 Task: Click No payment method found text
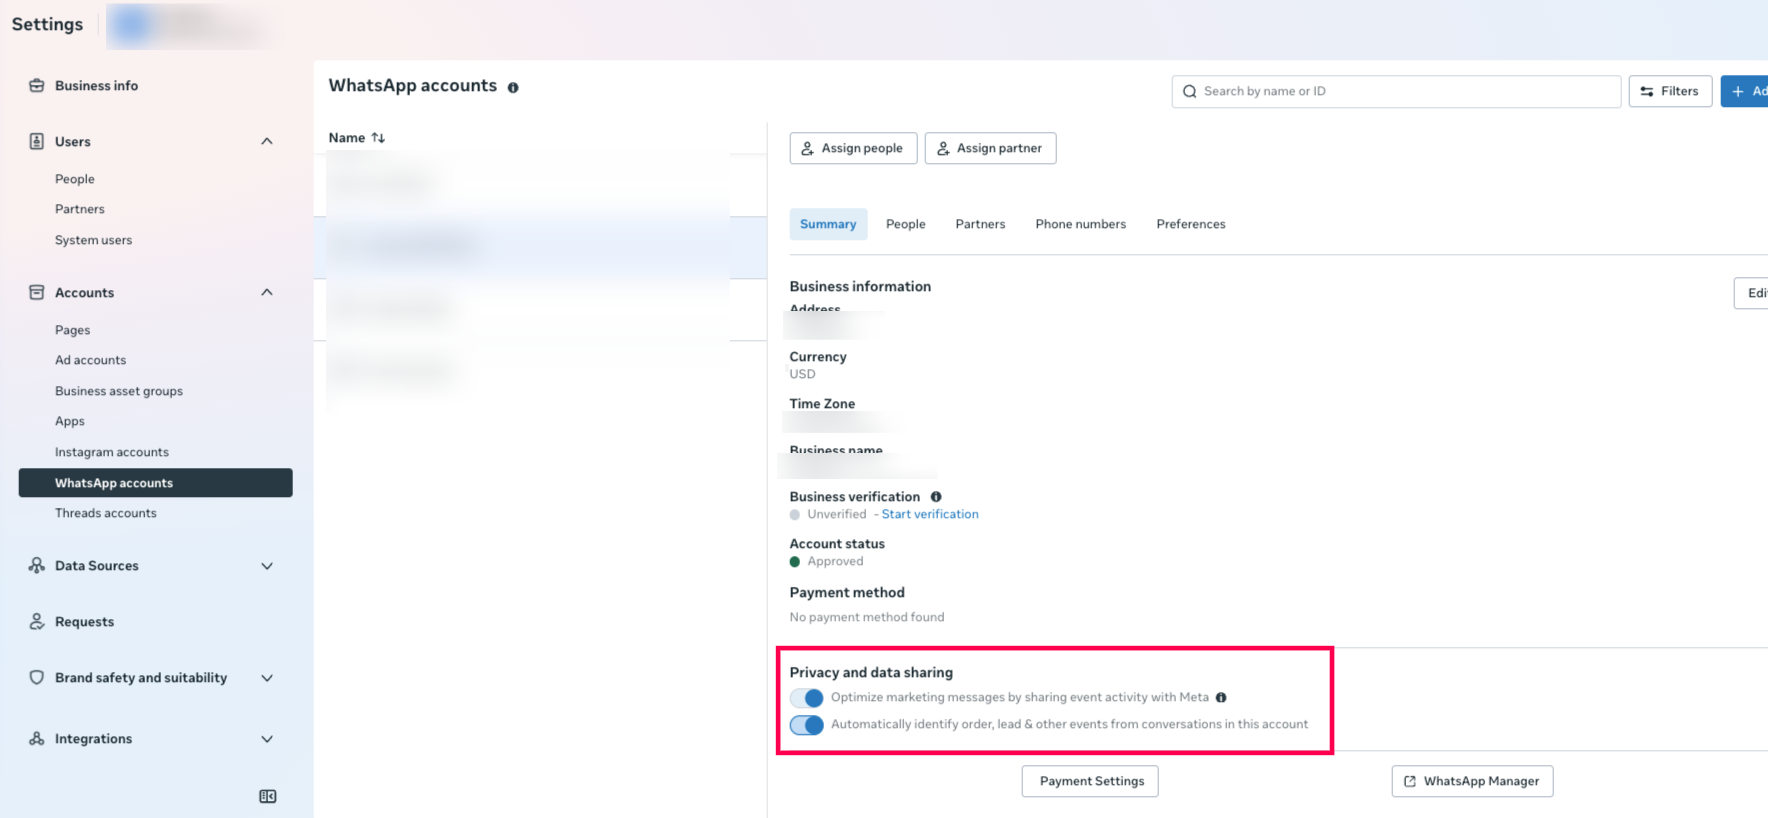coord(867,617)
